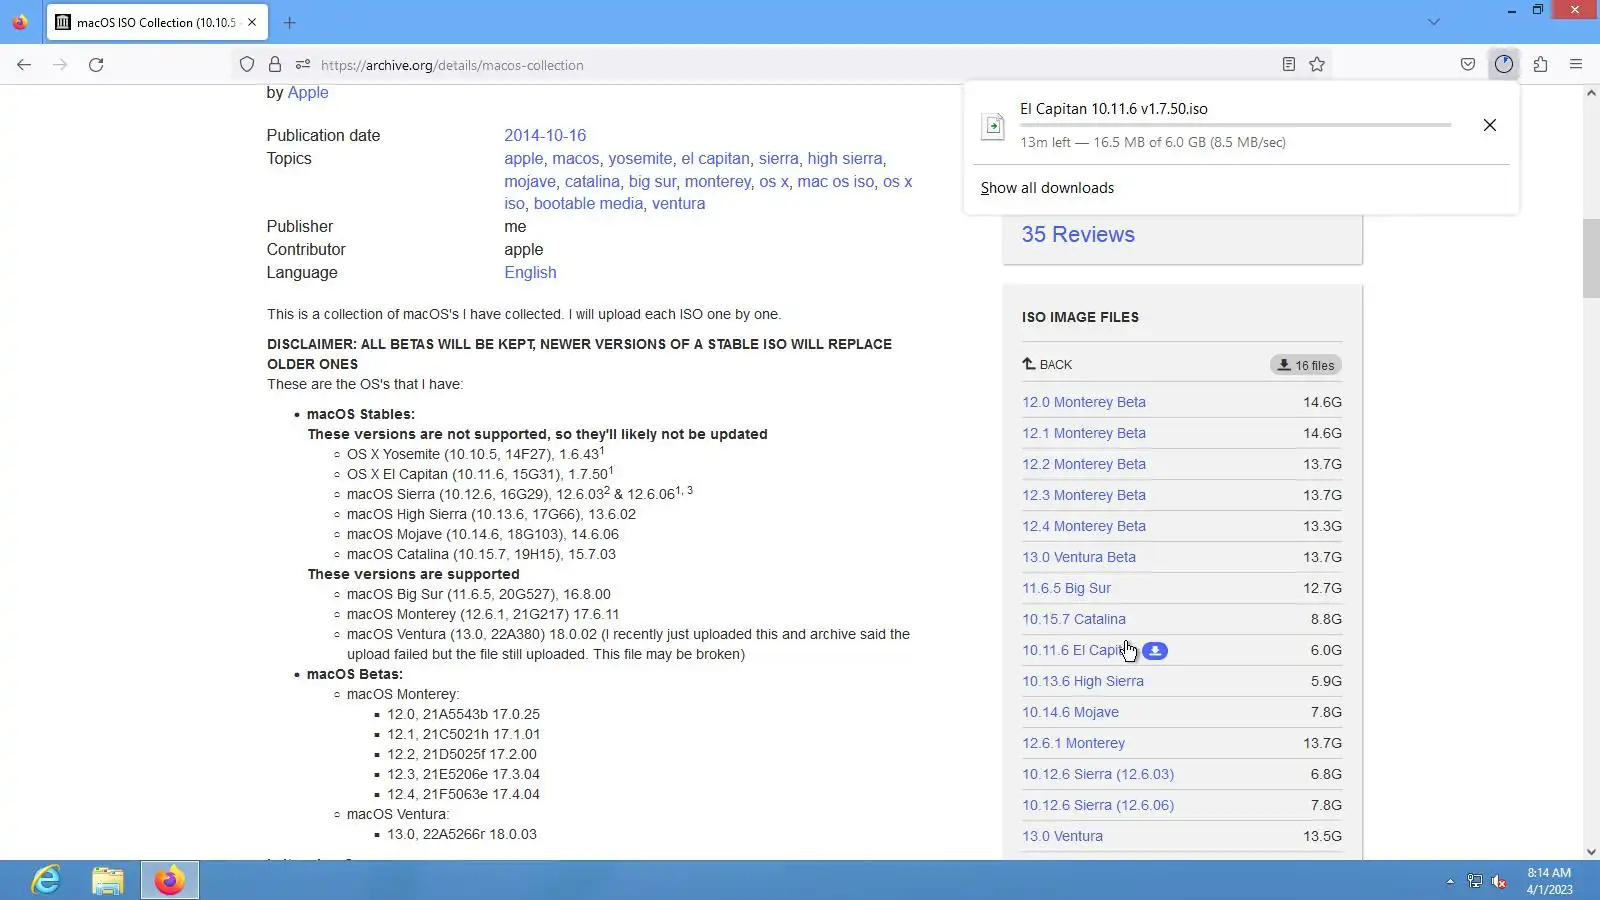1600x900 pixels.
Task: Go BACK in ISO image files list
Action: tap(1047, 365)
